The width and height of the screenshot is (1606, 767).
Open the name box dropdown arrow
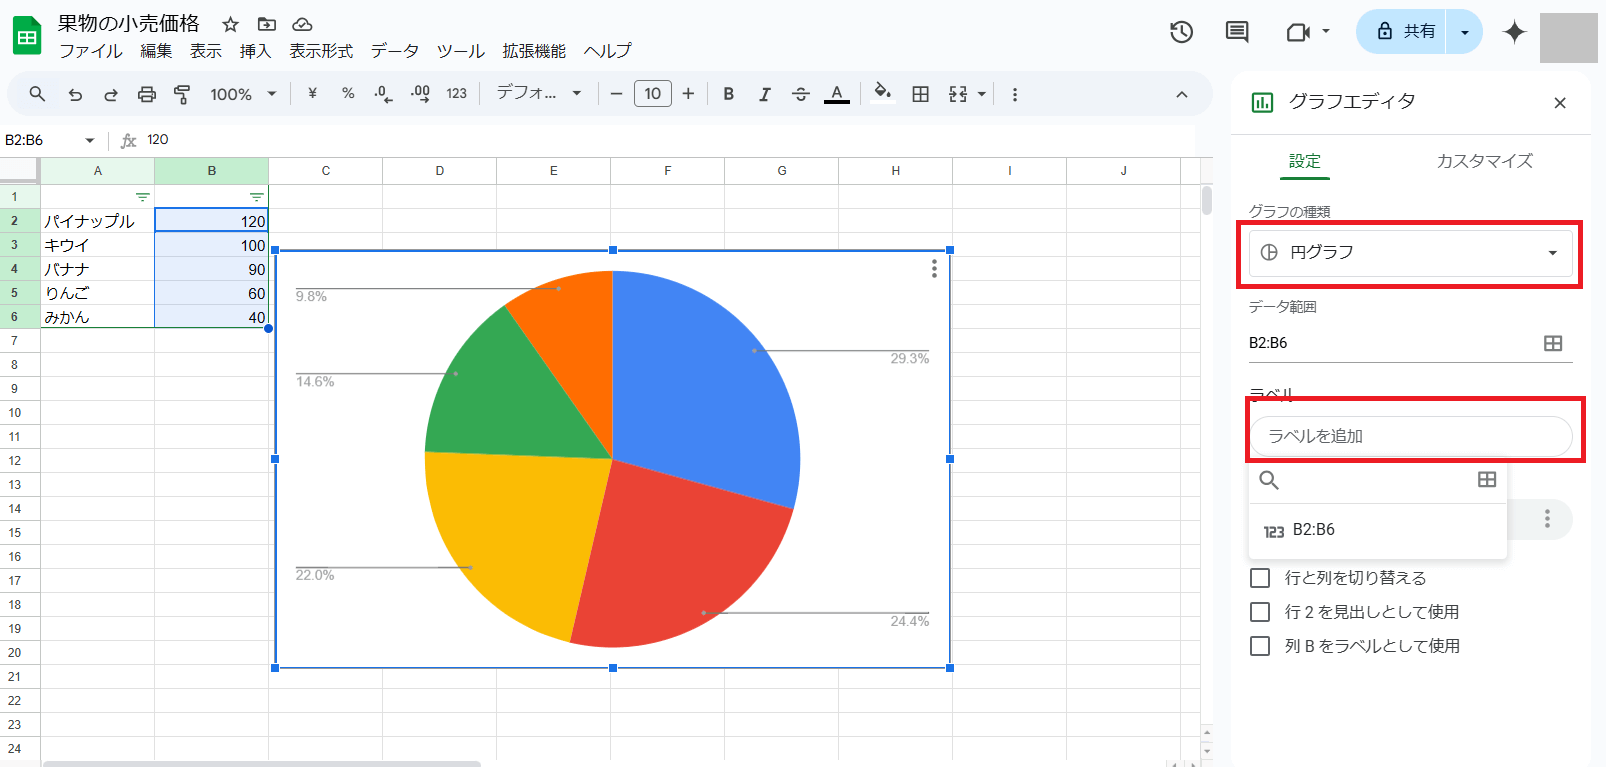[x=90, y=141]
